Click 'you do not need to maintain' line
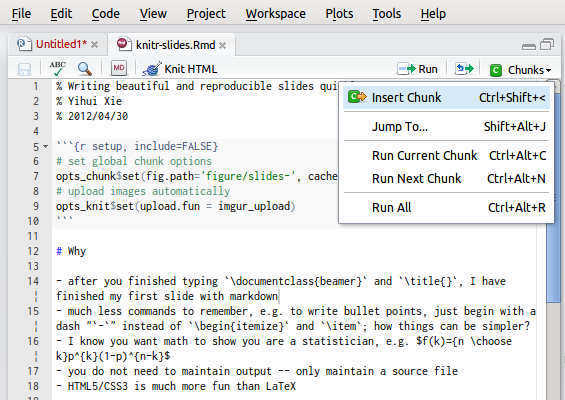565x400 pixels. click(257, 371)
